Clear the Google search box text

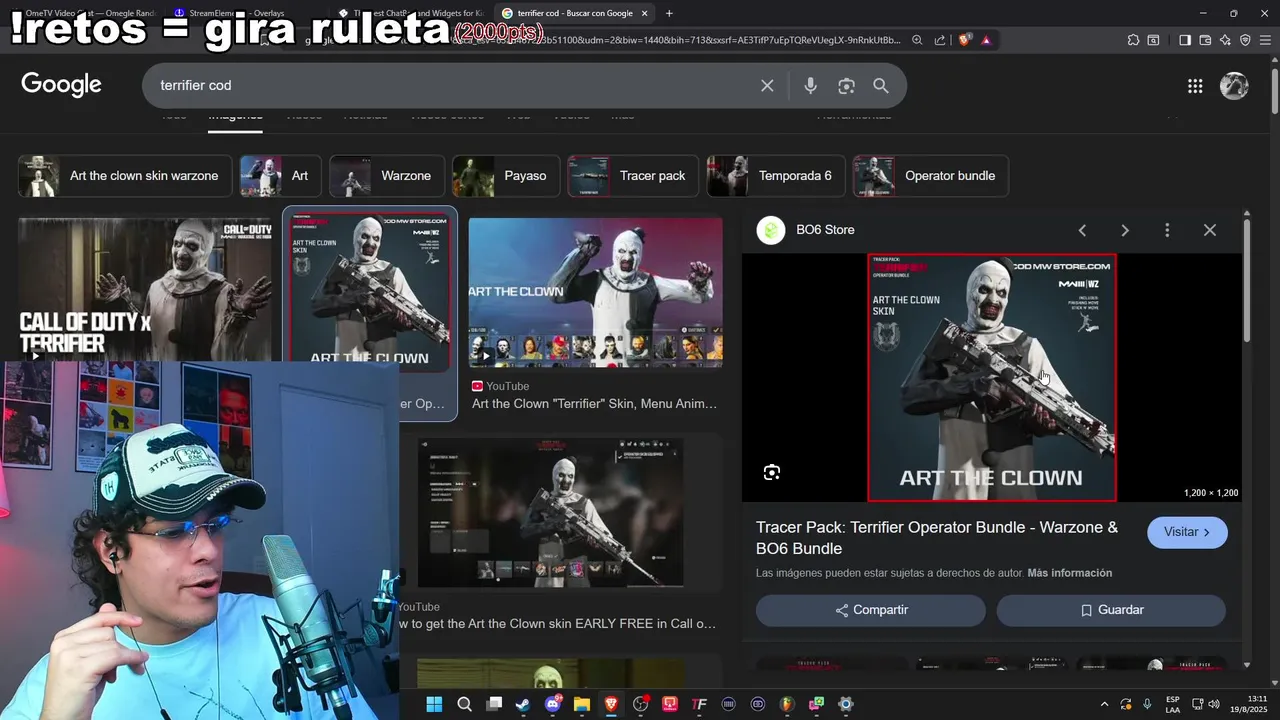click(x=767, y=86)
